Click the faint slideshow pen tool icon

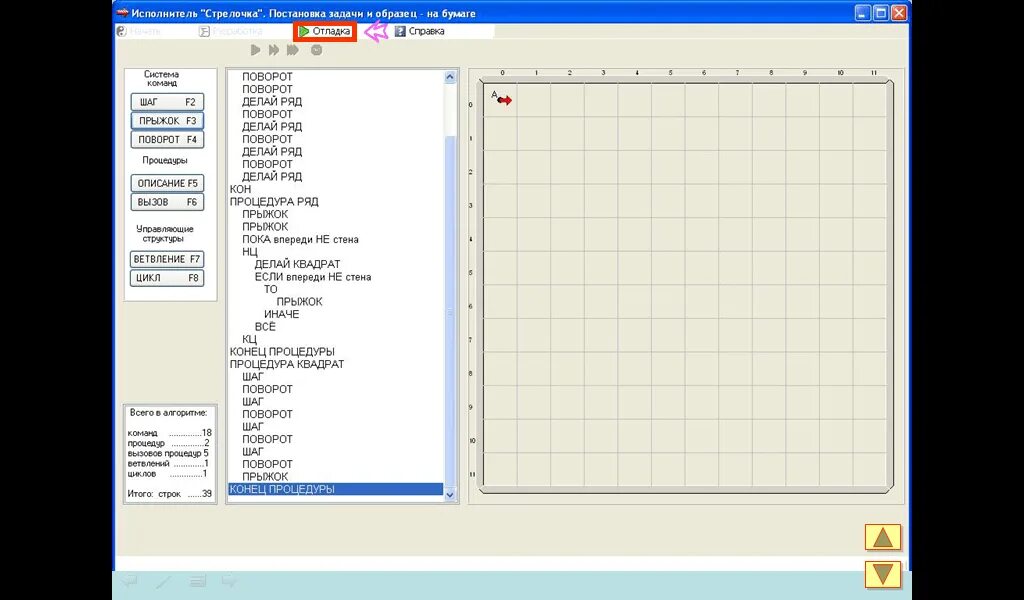pyautogui.click(x=163, y=580)
